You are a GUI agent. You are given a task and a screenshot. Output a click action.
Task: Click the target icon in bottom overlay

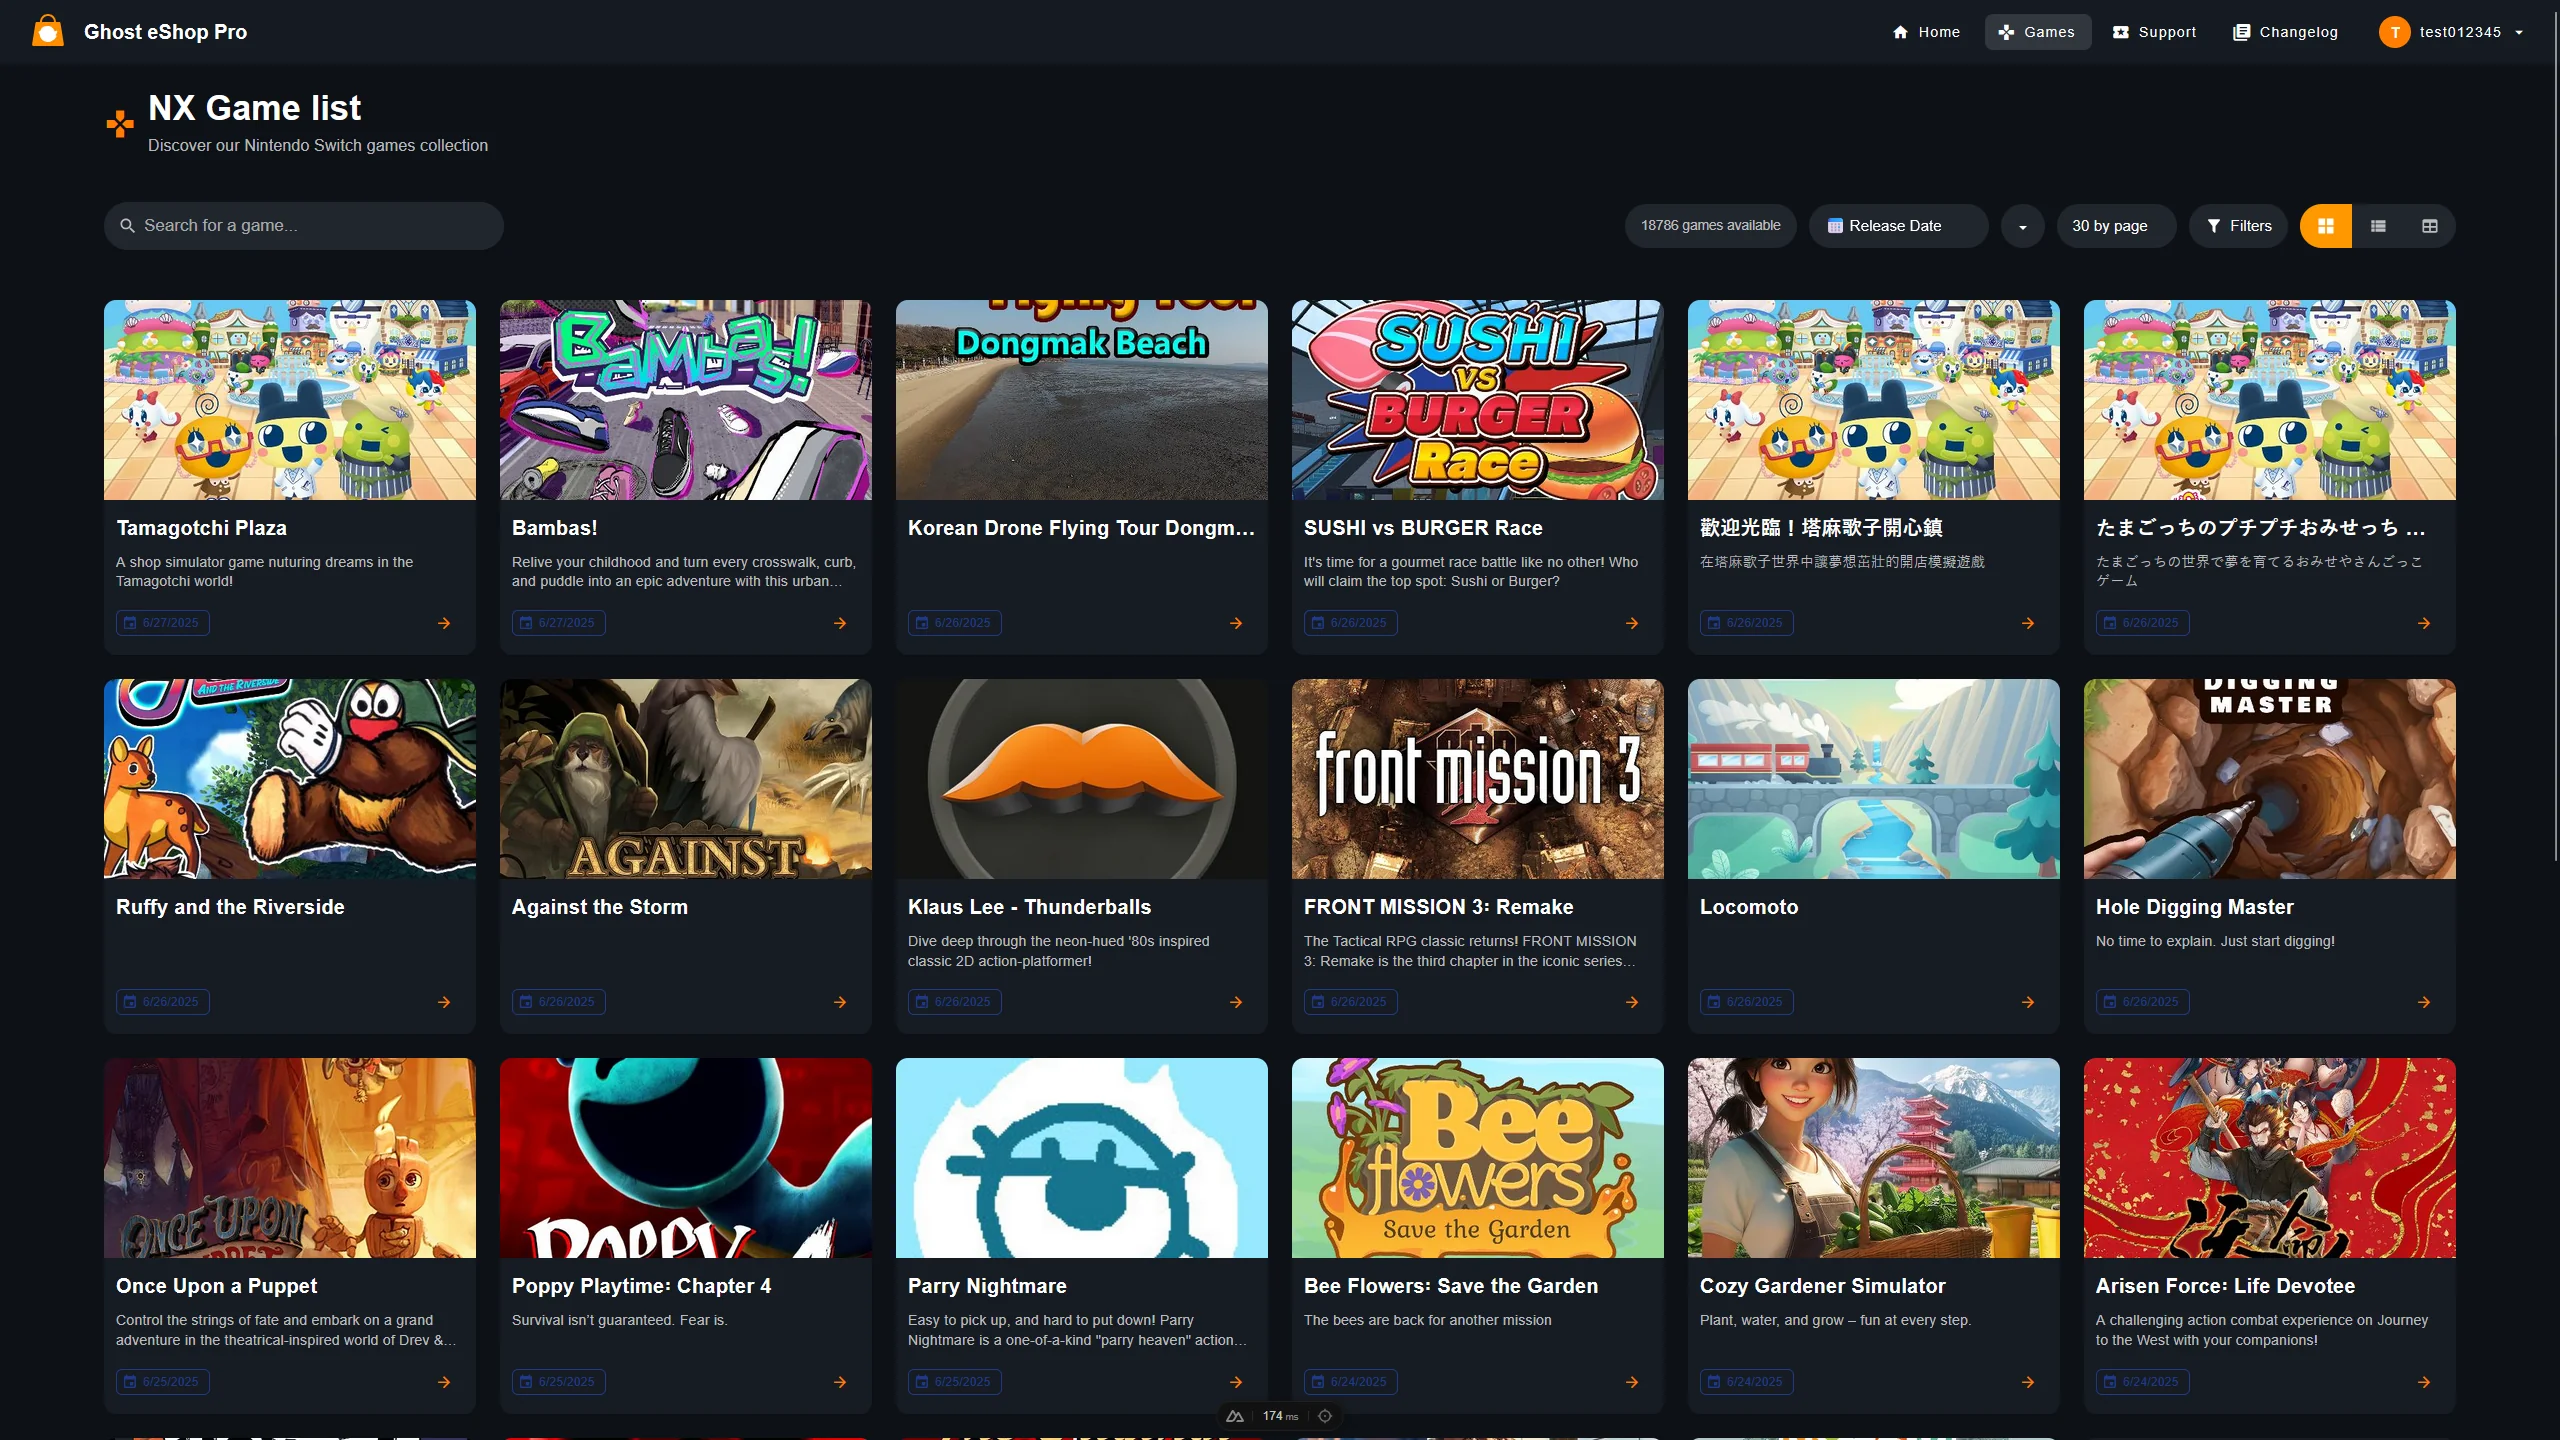click(1325, 1416)
